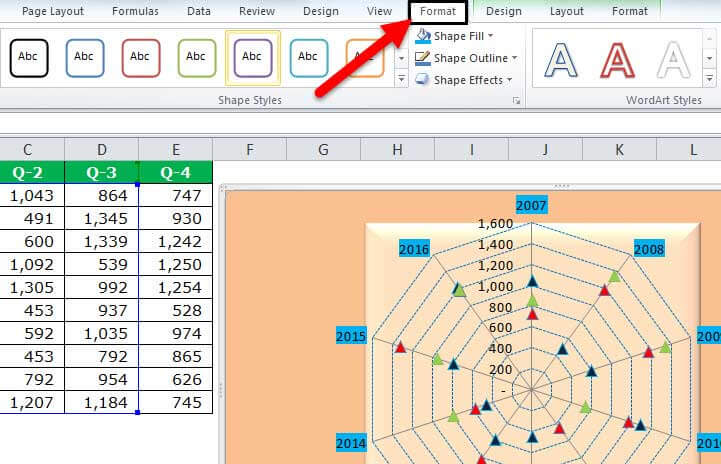This screenshot has height=464, width=721.
Task: Apply the faint white WordArt style
Action: click(673, 60)
